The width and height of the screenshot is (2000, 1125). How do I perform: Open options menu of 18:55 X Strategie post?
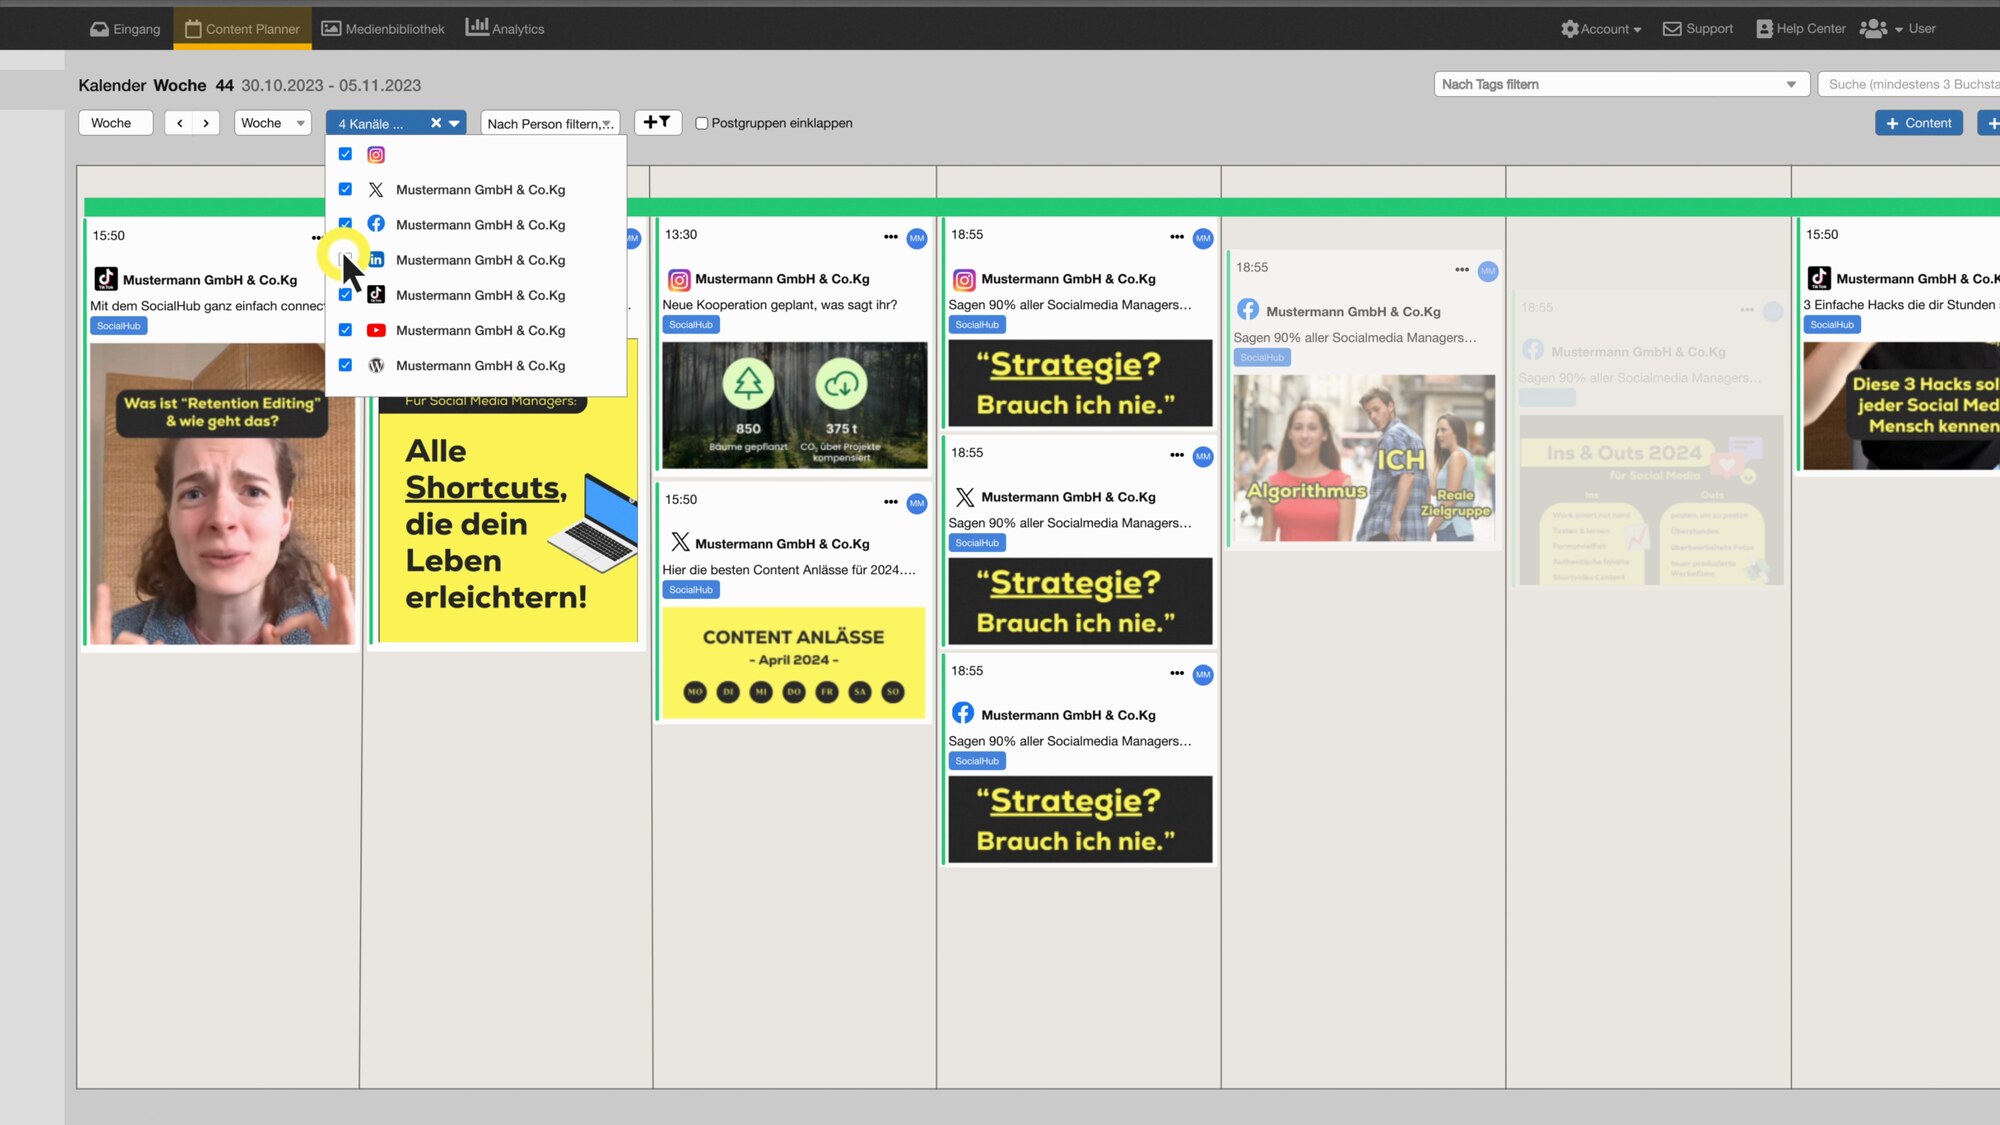tap(1177, 455)
